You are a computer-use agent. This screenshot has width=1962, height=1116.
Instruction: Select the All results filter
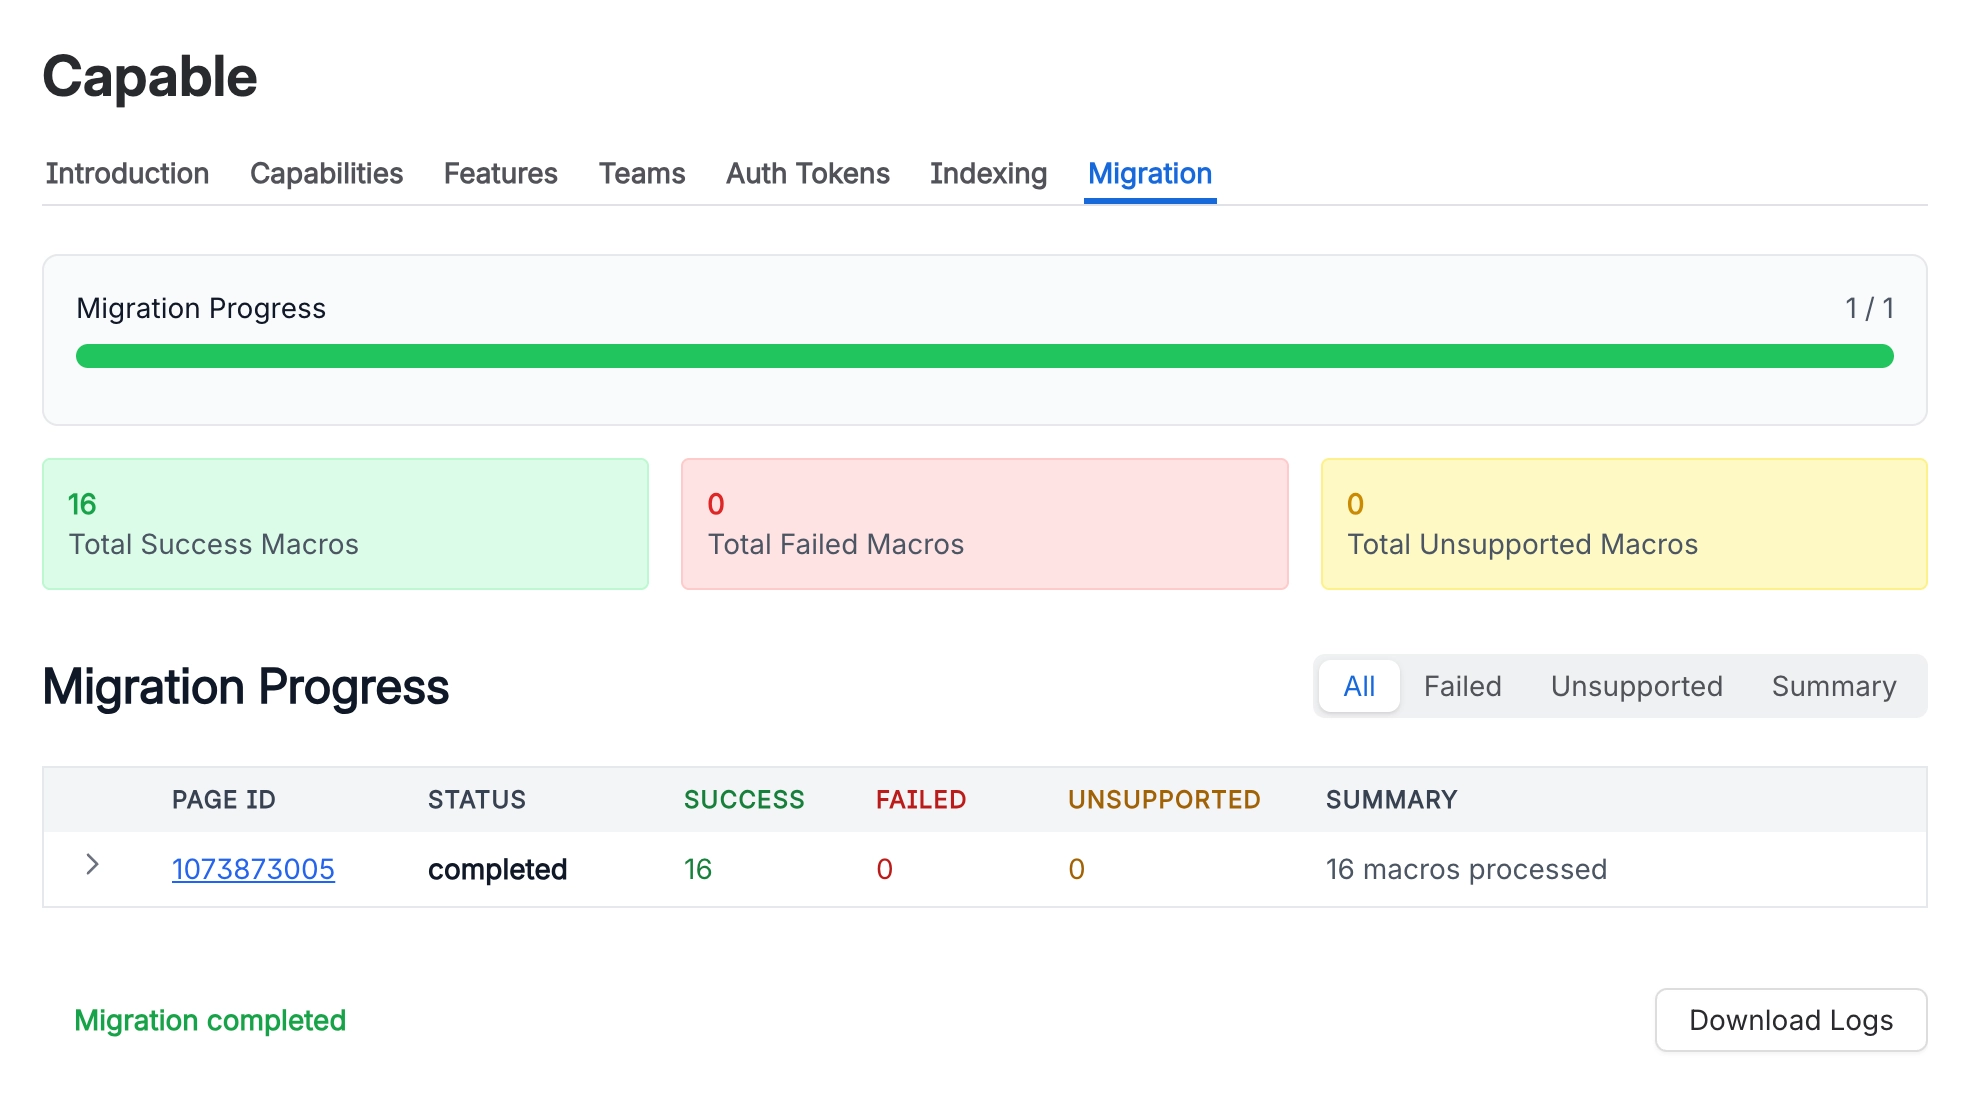pyautogui.click(x=1358, y=686)
